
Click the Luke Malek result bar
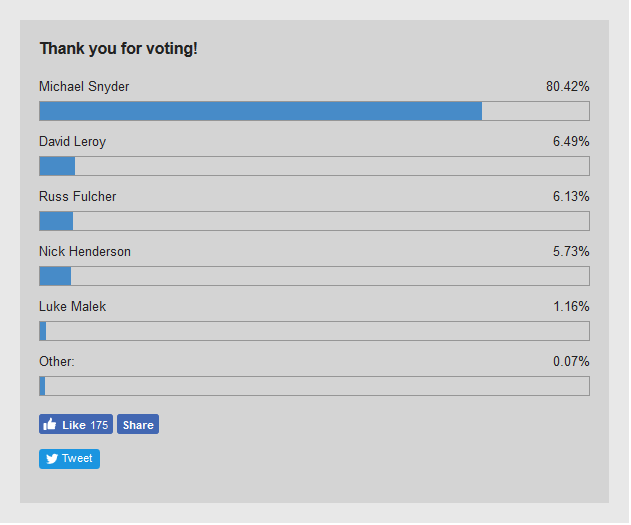click(314, 331)
